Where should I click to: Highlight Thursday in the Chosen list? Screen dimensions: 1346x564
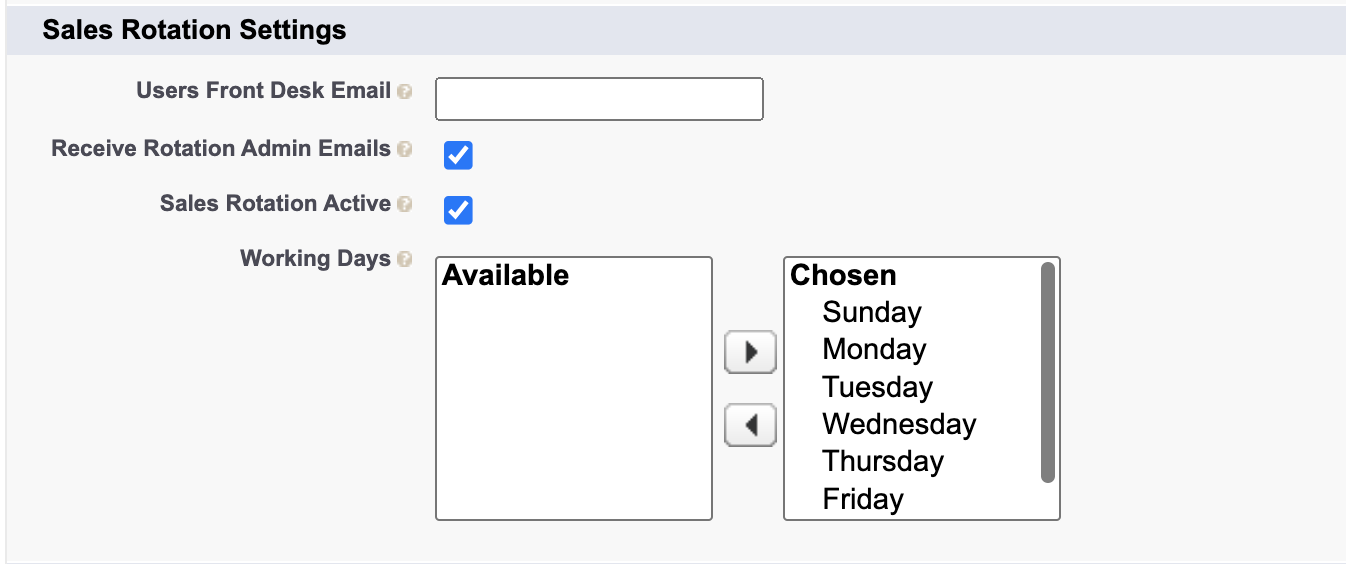(x=882, y=461)
